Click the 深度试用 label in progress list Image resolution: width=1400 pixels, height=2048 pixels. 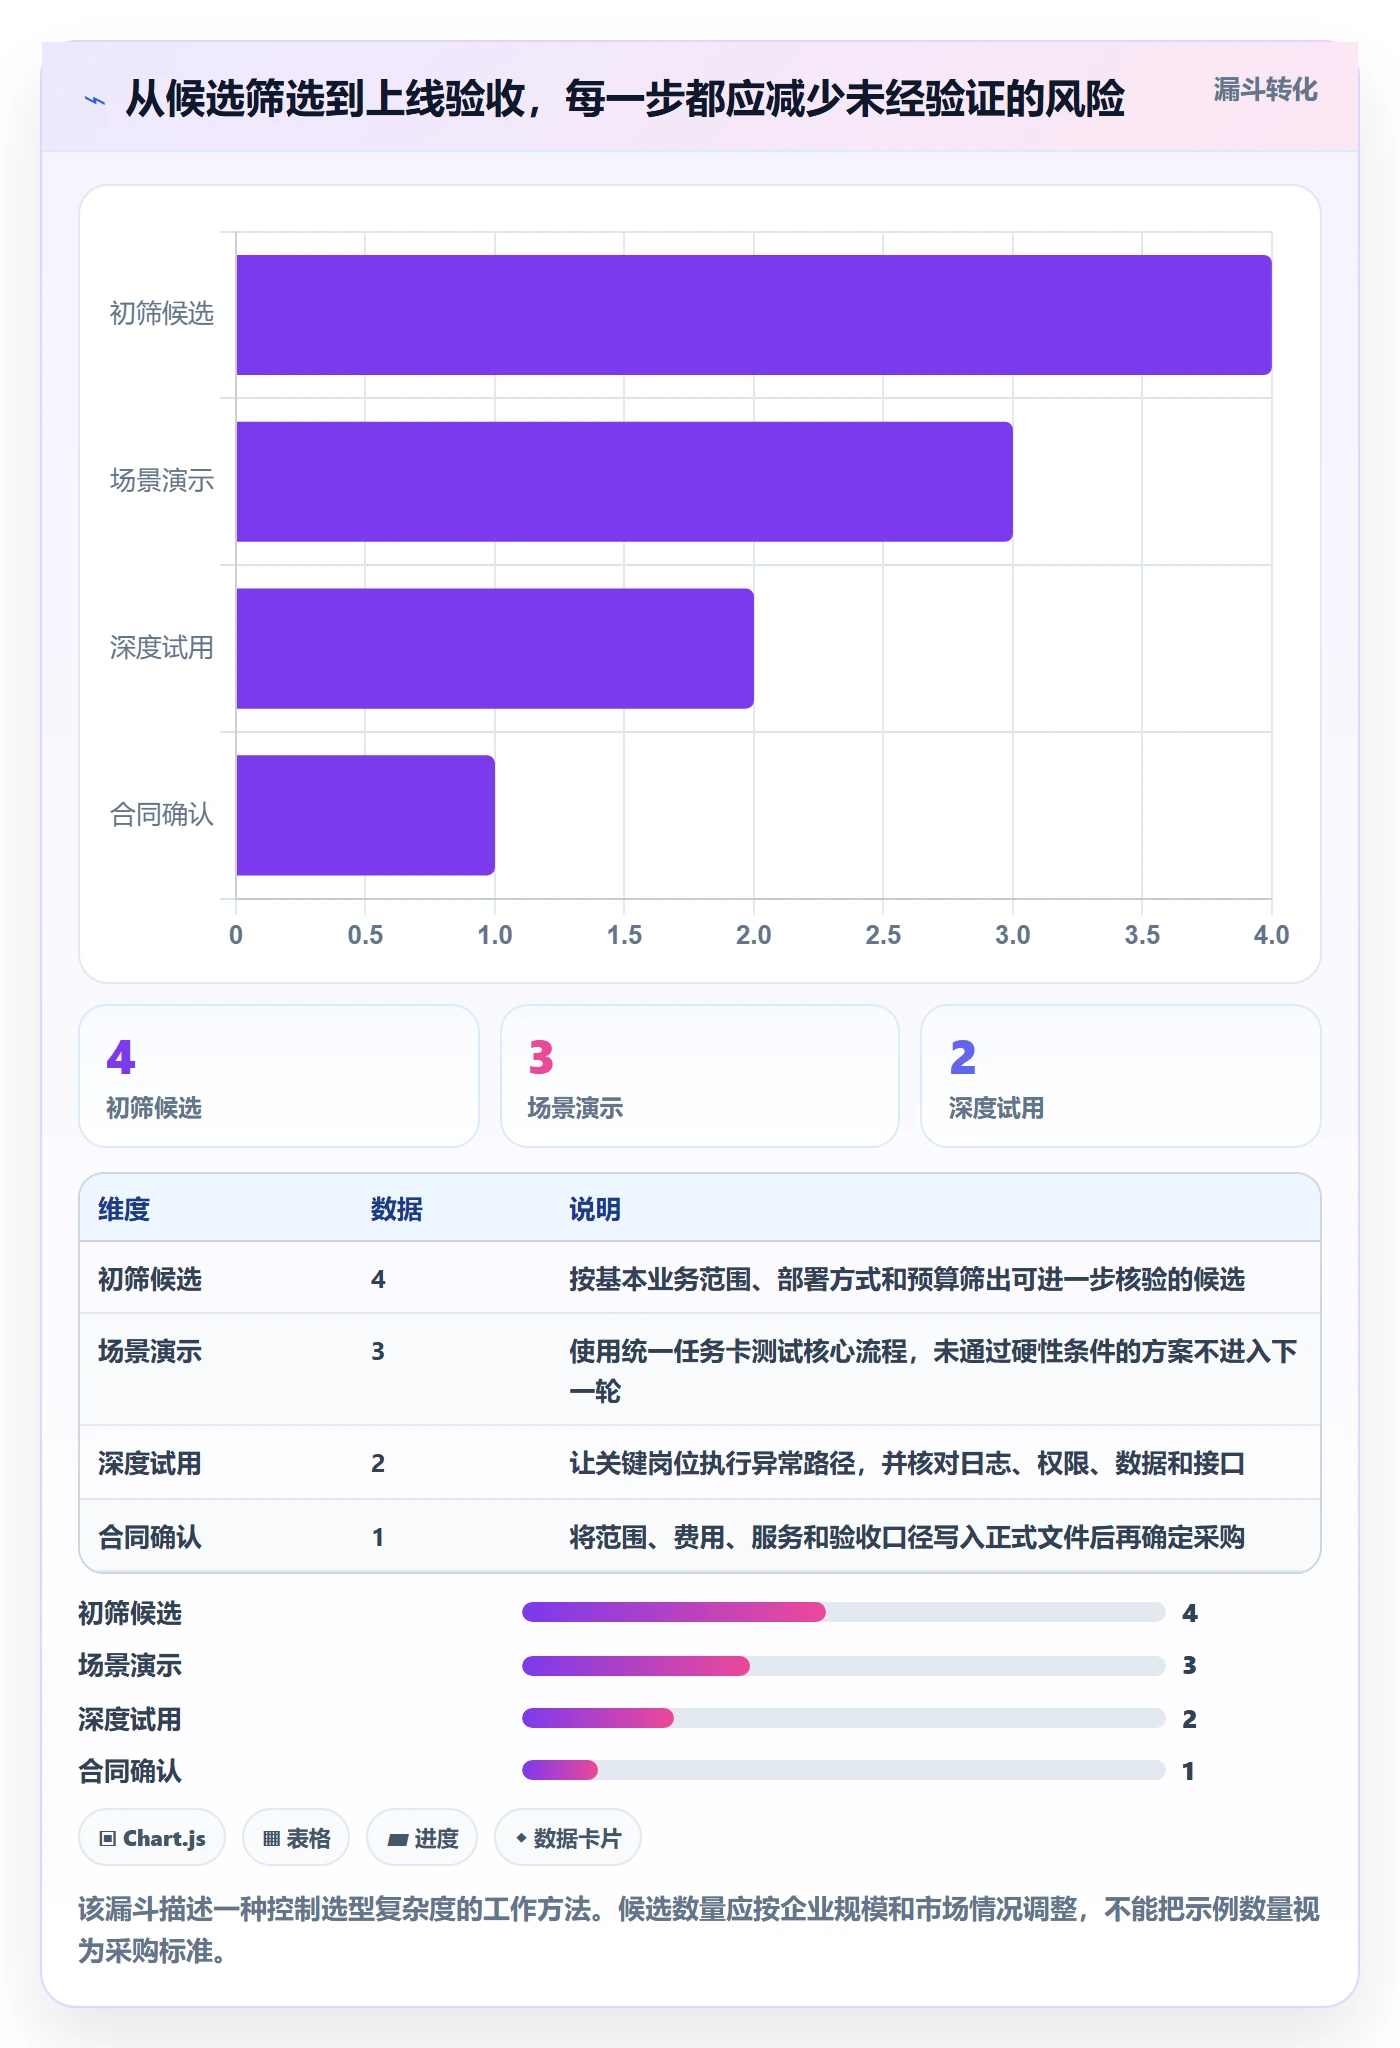(x=130, y=1719)
